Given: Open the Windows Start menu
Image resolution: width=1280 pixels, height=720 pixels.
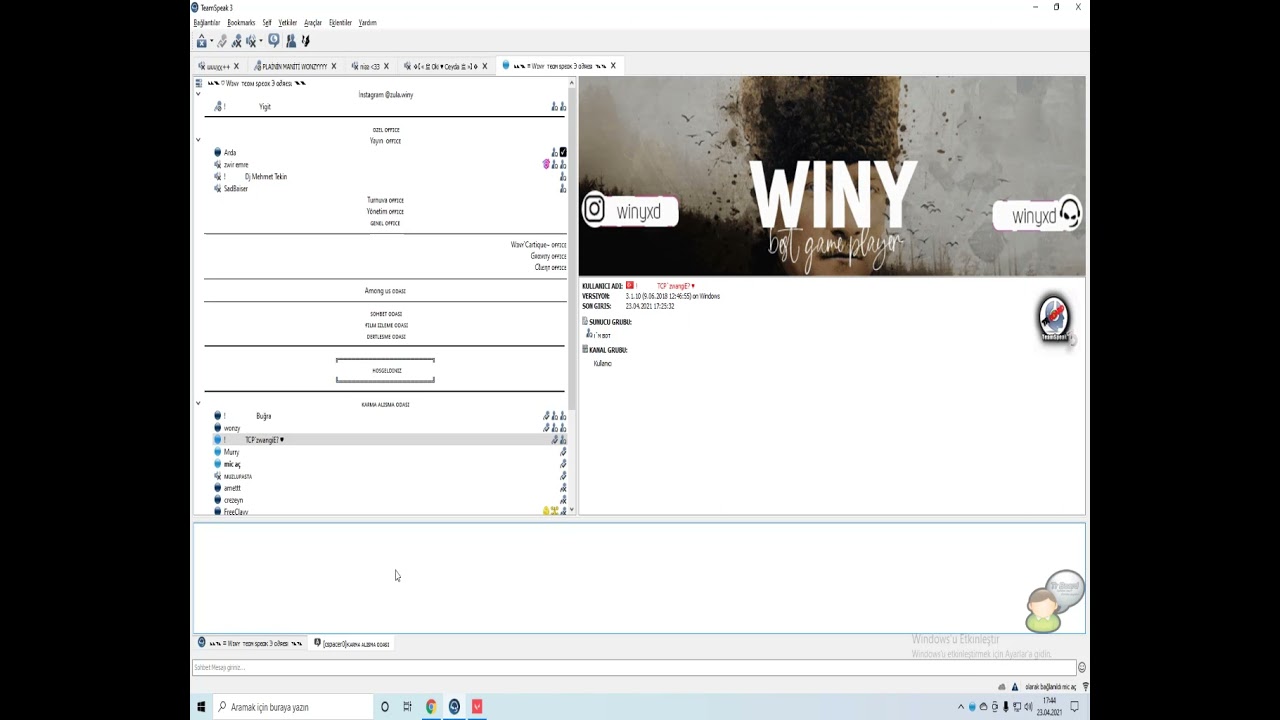Looking at the screenshot, I should click(x=201, y=707).
